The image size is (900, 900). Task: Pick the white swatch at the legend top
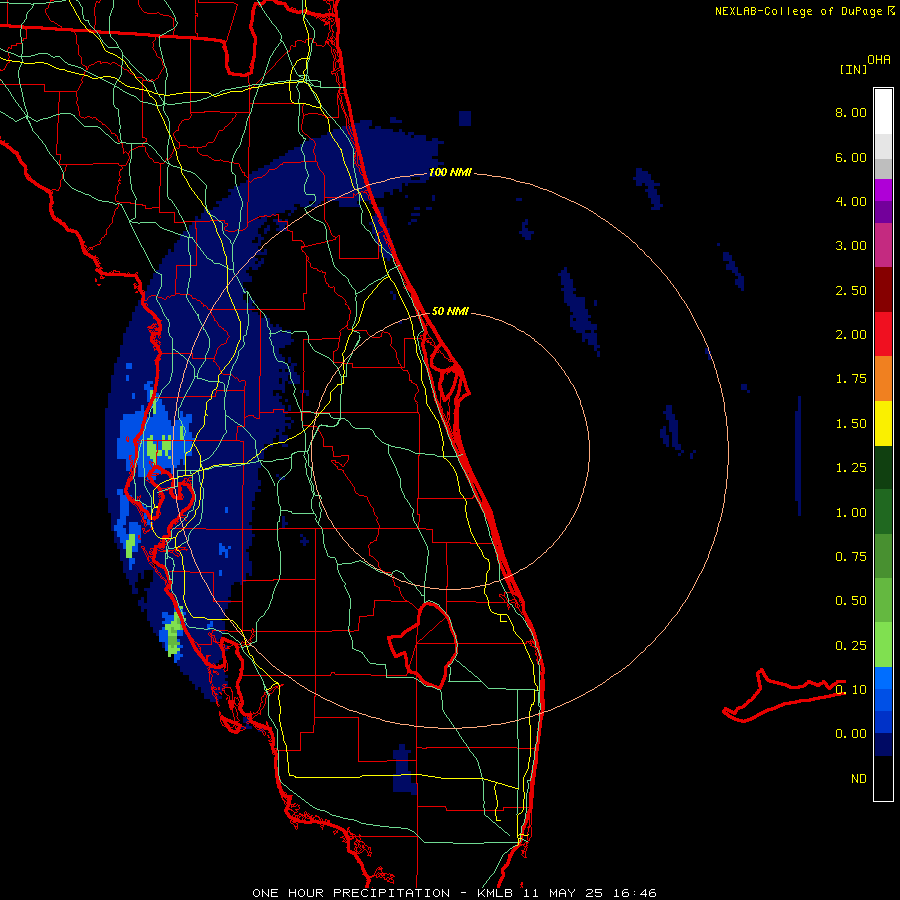(x=883, y=111)
